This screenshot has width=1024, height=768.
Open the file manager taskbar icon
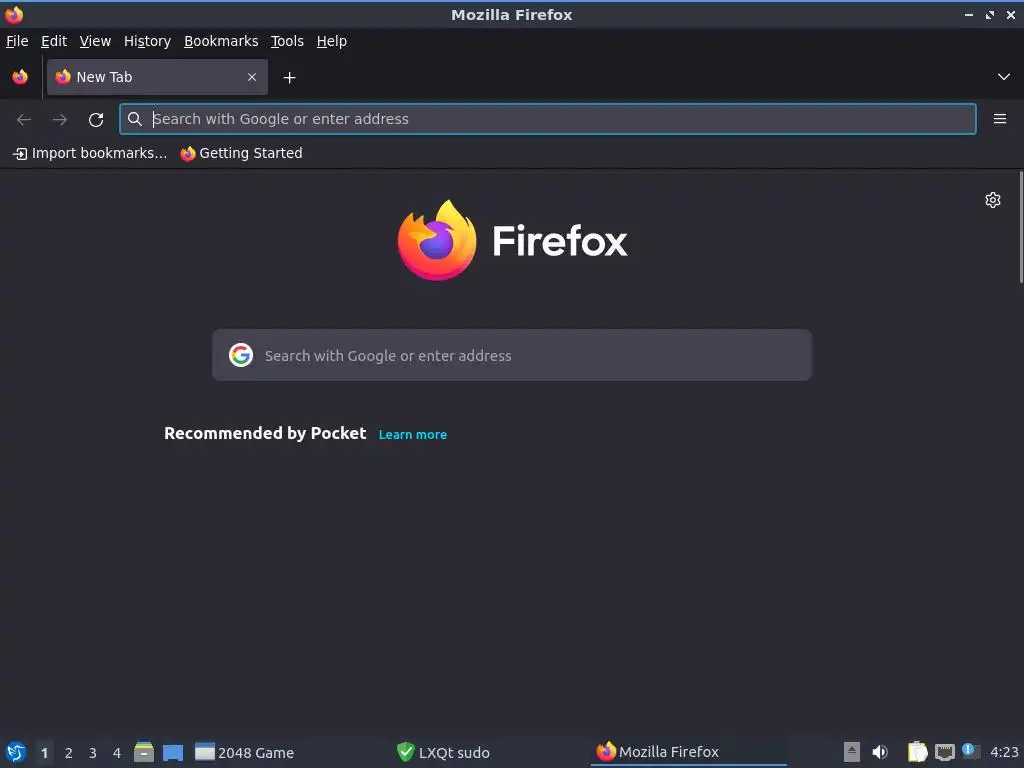point(144,752)
